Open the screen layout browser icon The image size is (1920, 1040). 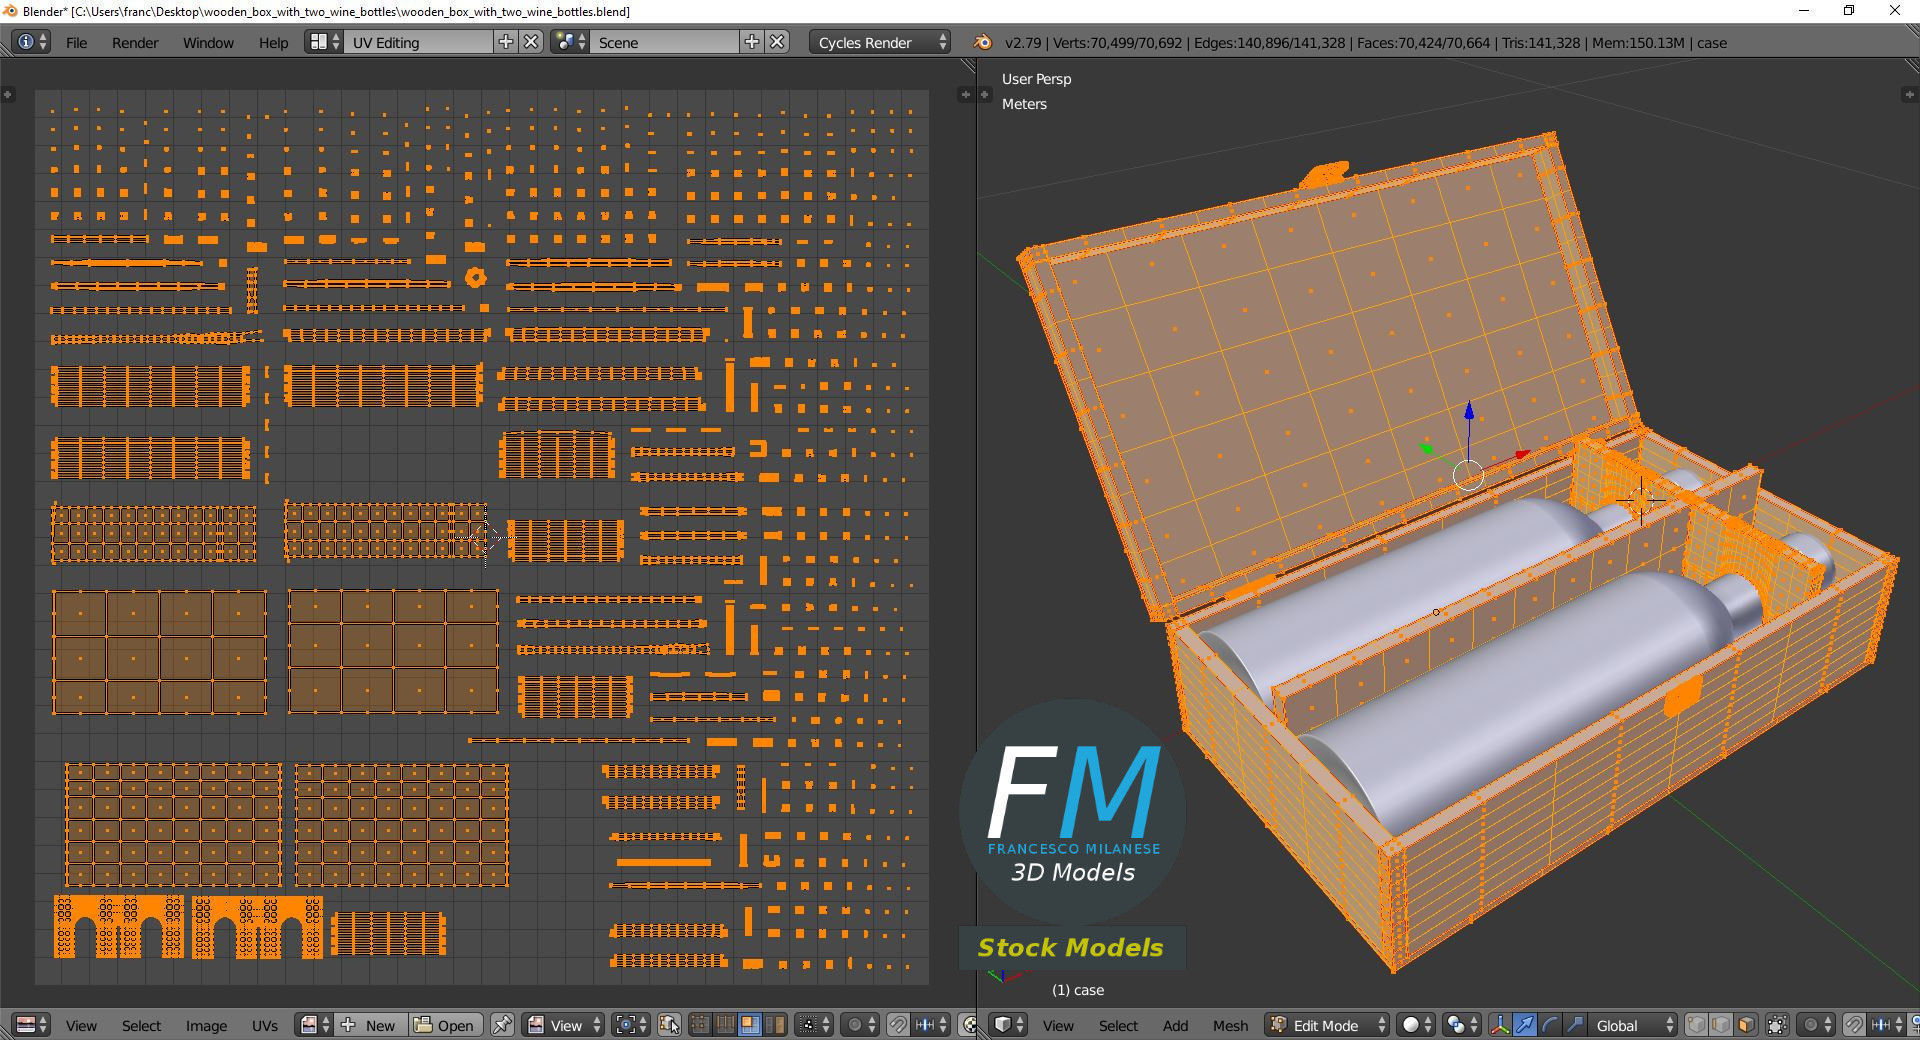point(324,42)
